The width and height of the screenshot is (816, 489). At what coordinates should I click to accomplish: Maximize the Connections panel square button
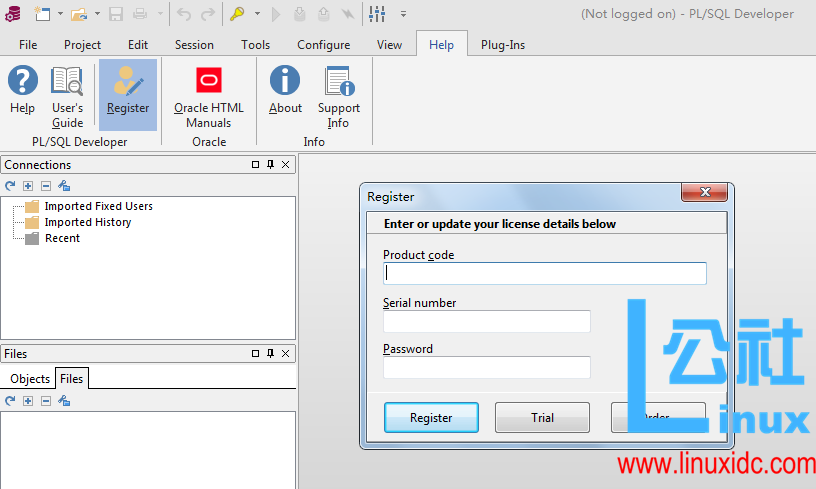coord(255,165)
